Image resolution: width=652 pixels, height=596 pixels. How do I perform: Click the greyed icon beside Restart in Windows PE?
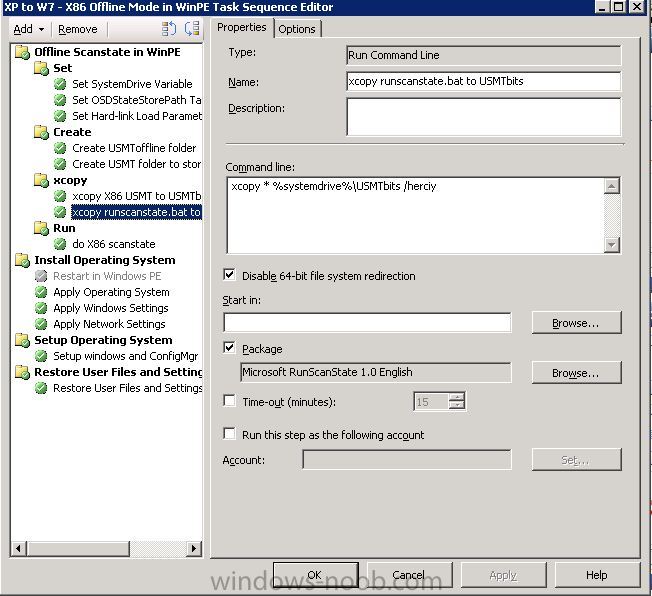coord(41,276)
